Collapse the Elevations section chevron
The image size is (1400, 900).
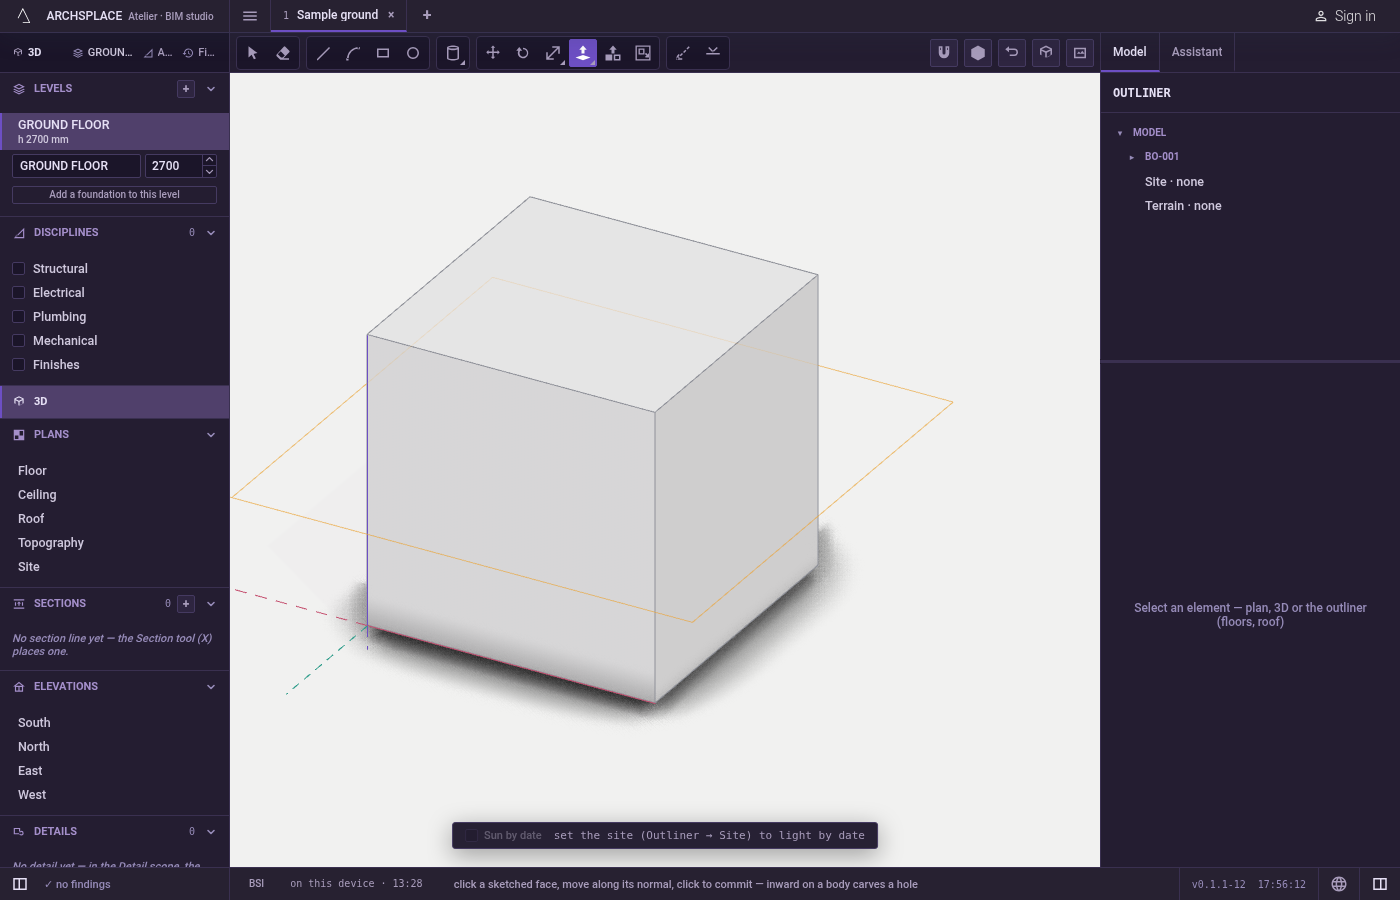(211, 687)
